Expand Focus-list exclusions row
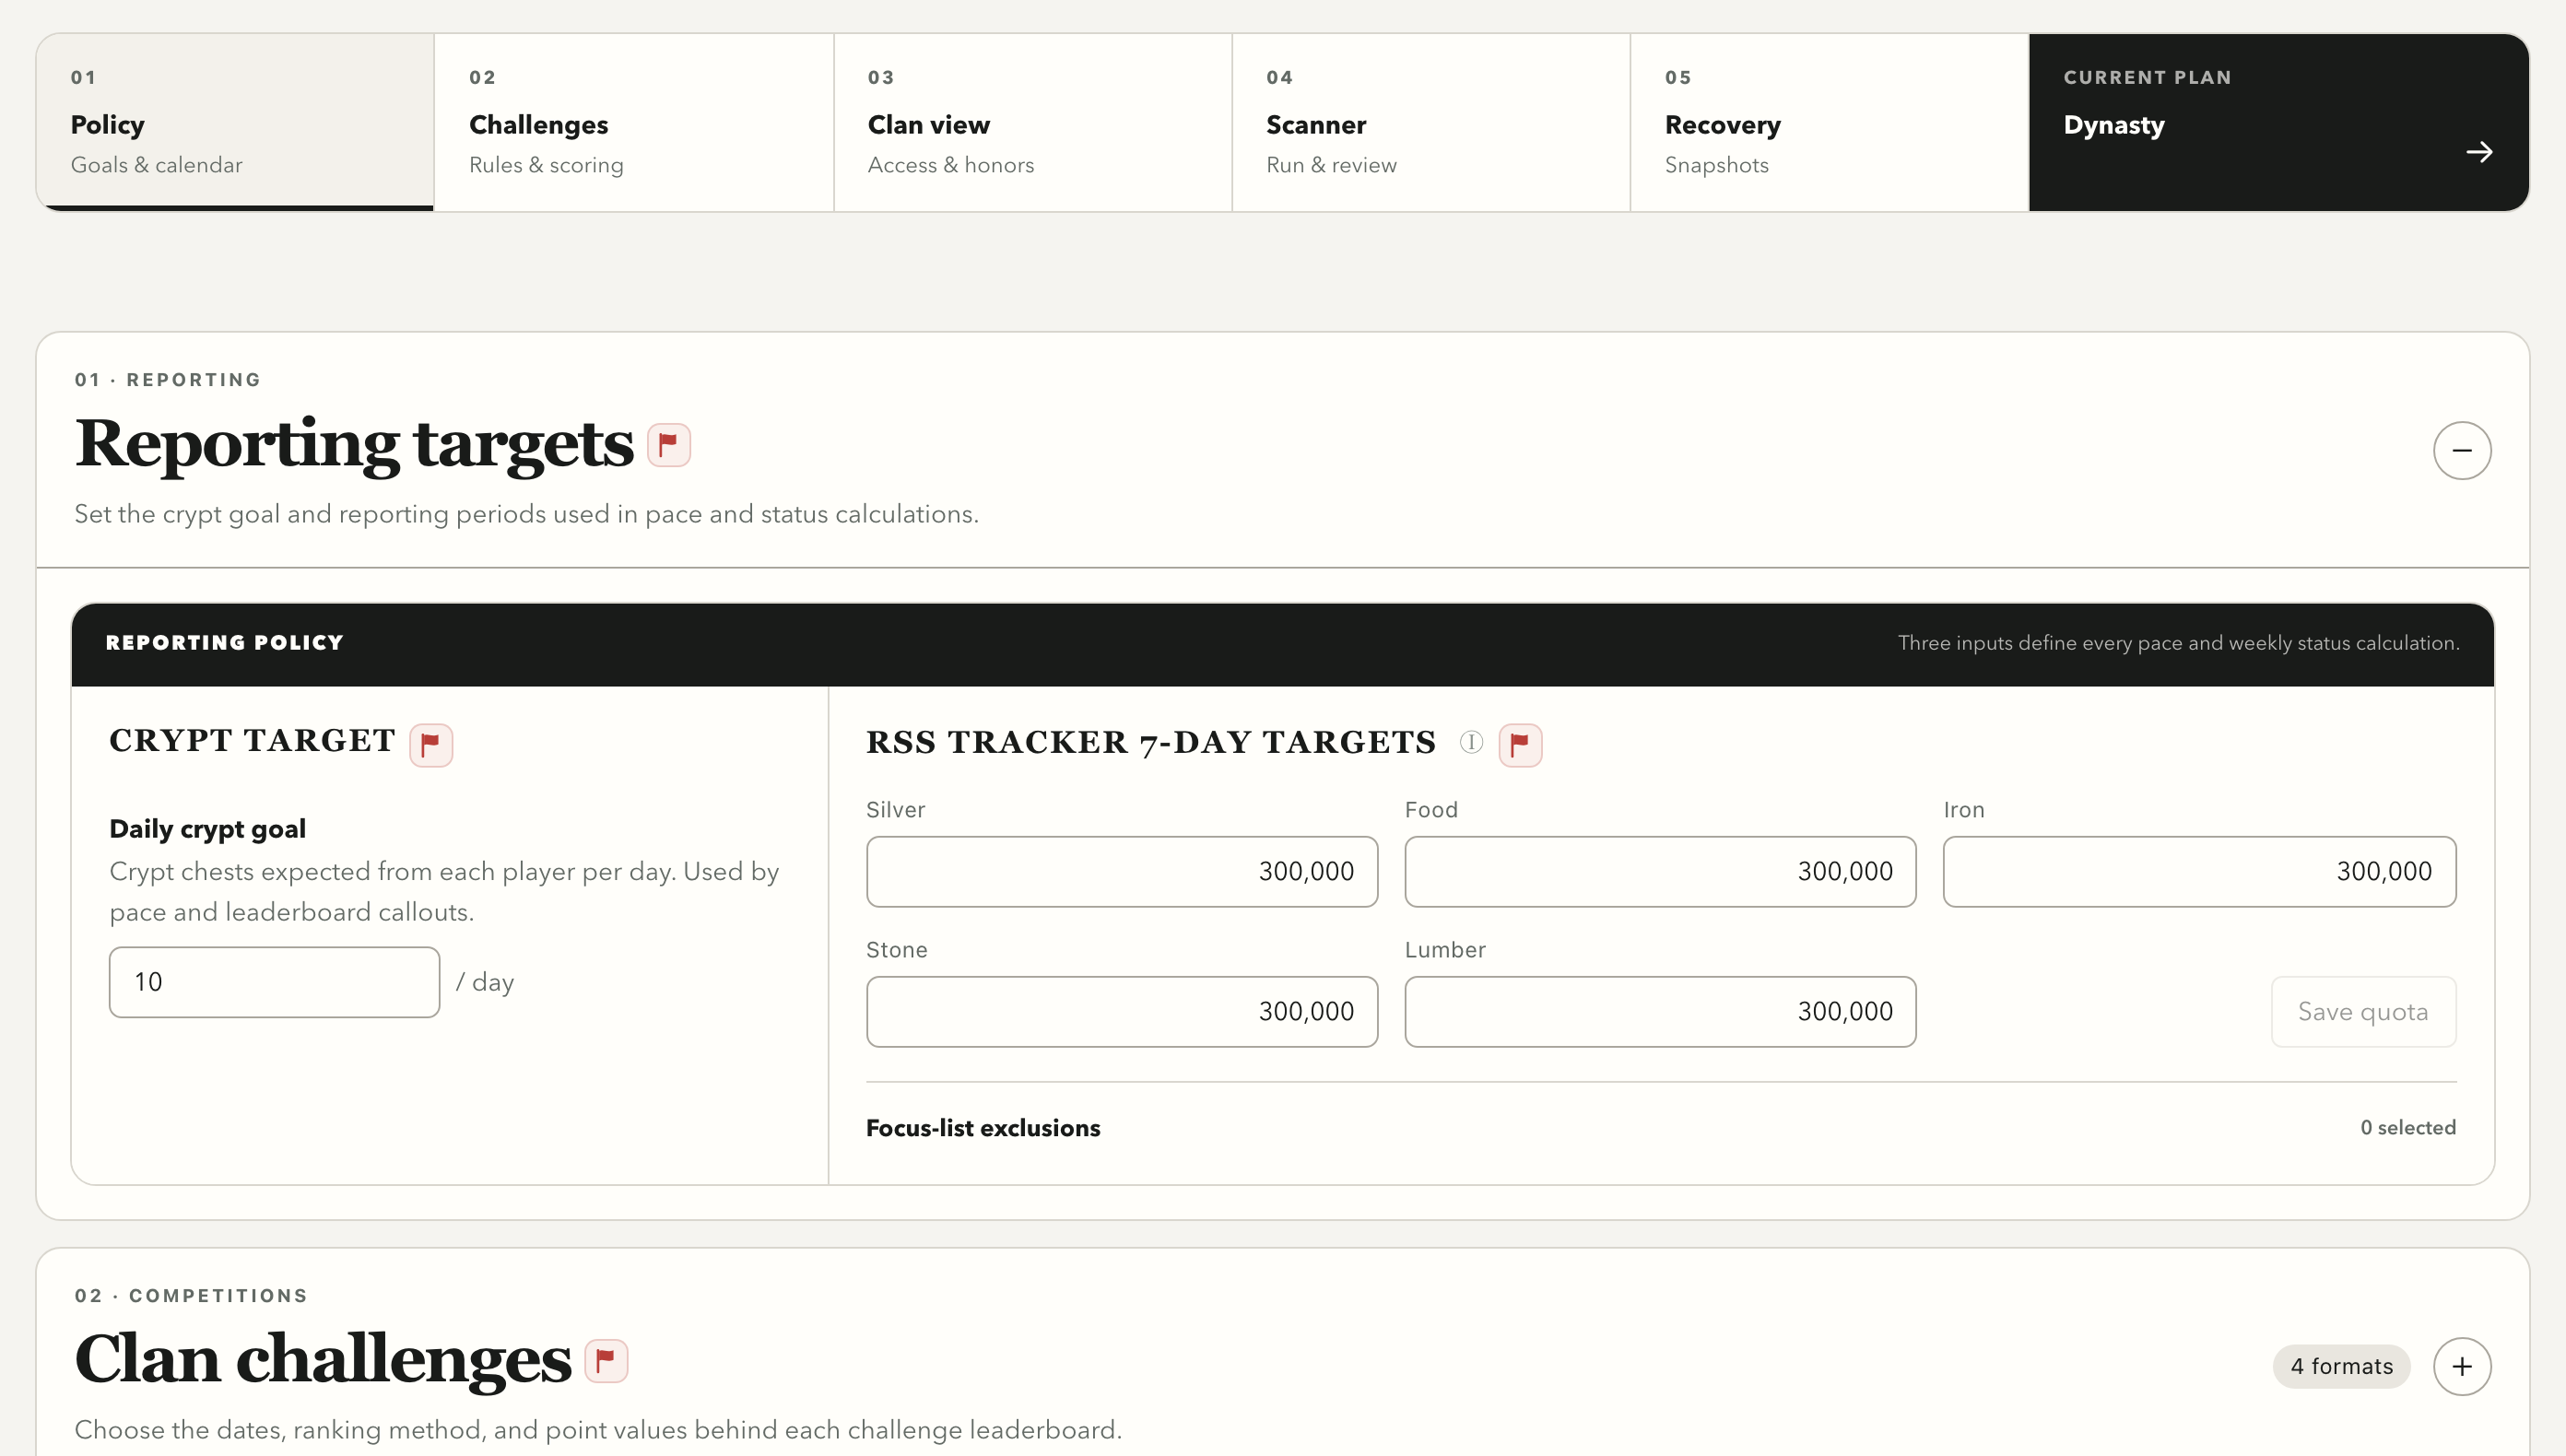The height and width of the screenshot is (1456, 2566). (1660, 1128)
